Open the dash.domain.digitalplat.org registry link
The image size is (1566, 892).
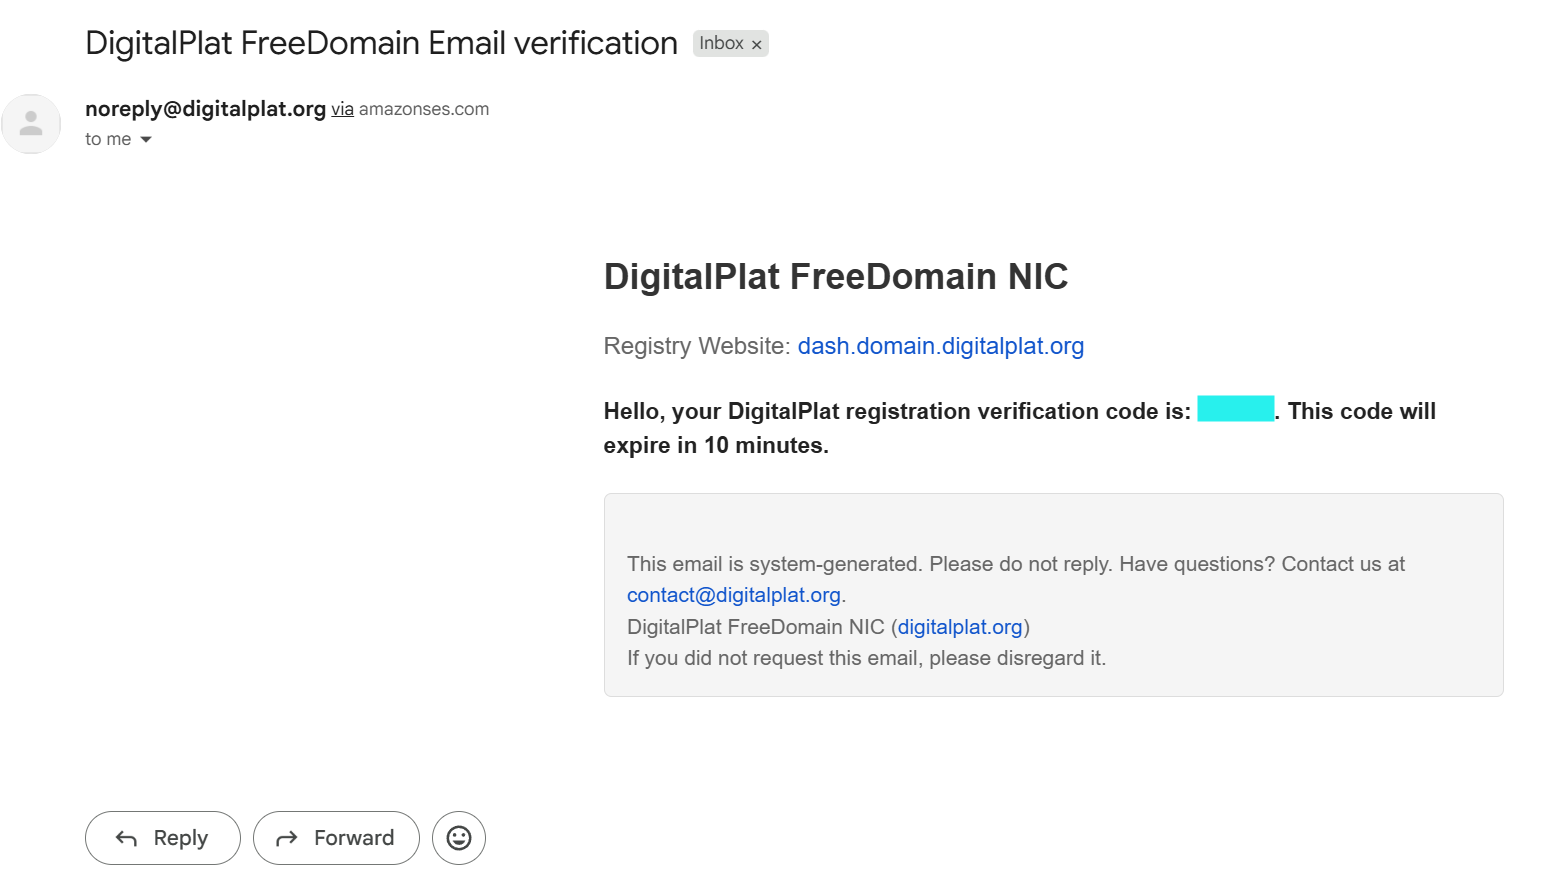941,346
